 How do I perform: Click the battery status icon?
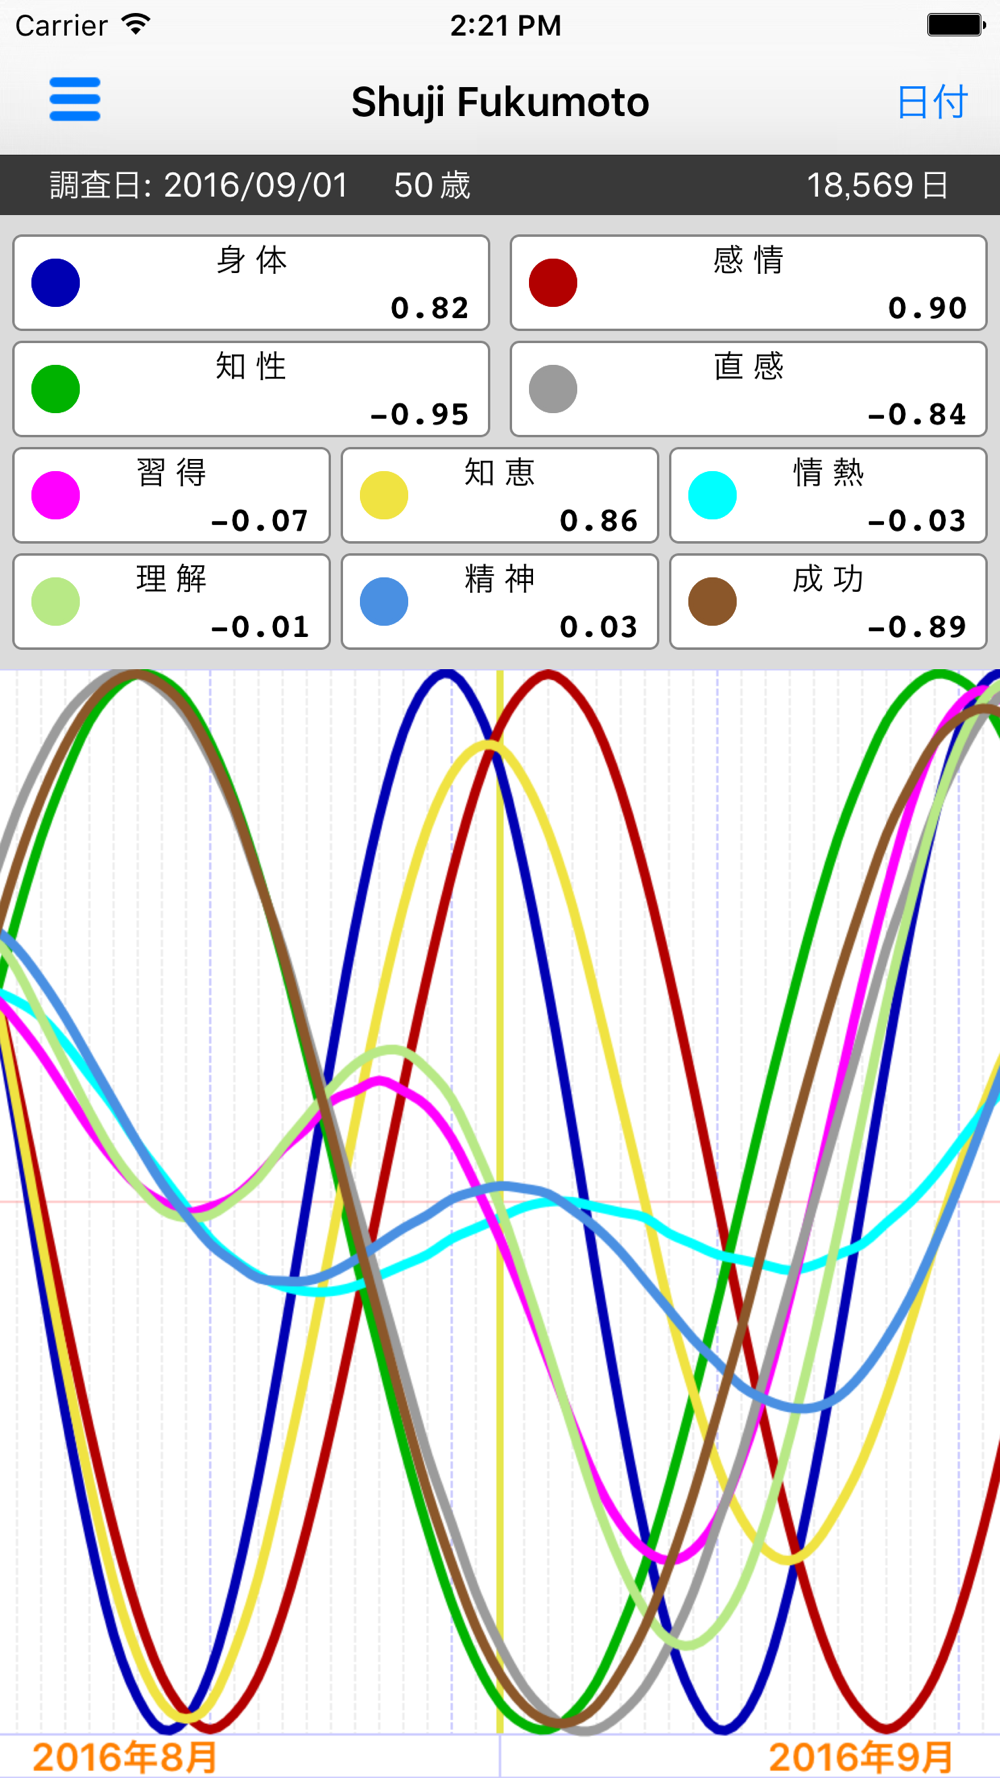pos(956,25)
